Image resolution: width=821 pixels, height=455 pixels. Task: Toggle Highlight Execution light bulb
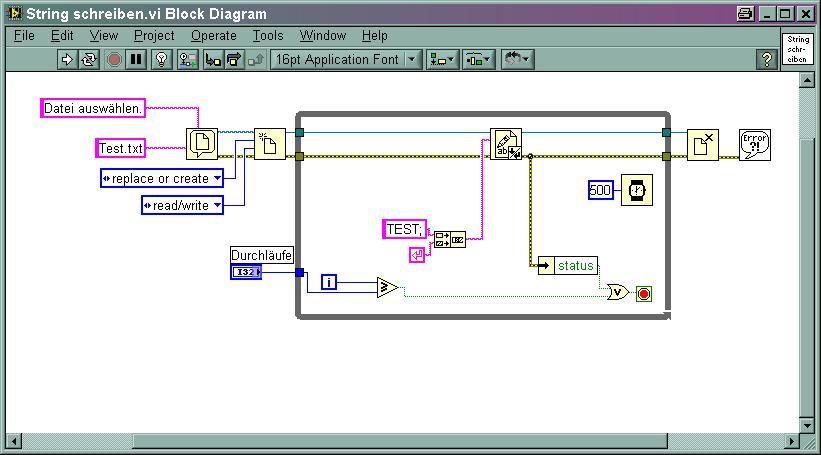pyautogui.click(x=162, y=60)
